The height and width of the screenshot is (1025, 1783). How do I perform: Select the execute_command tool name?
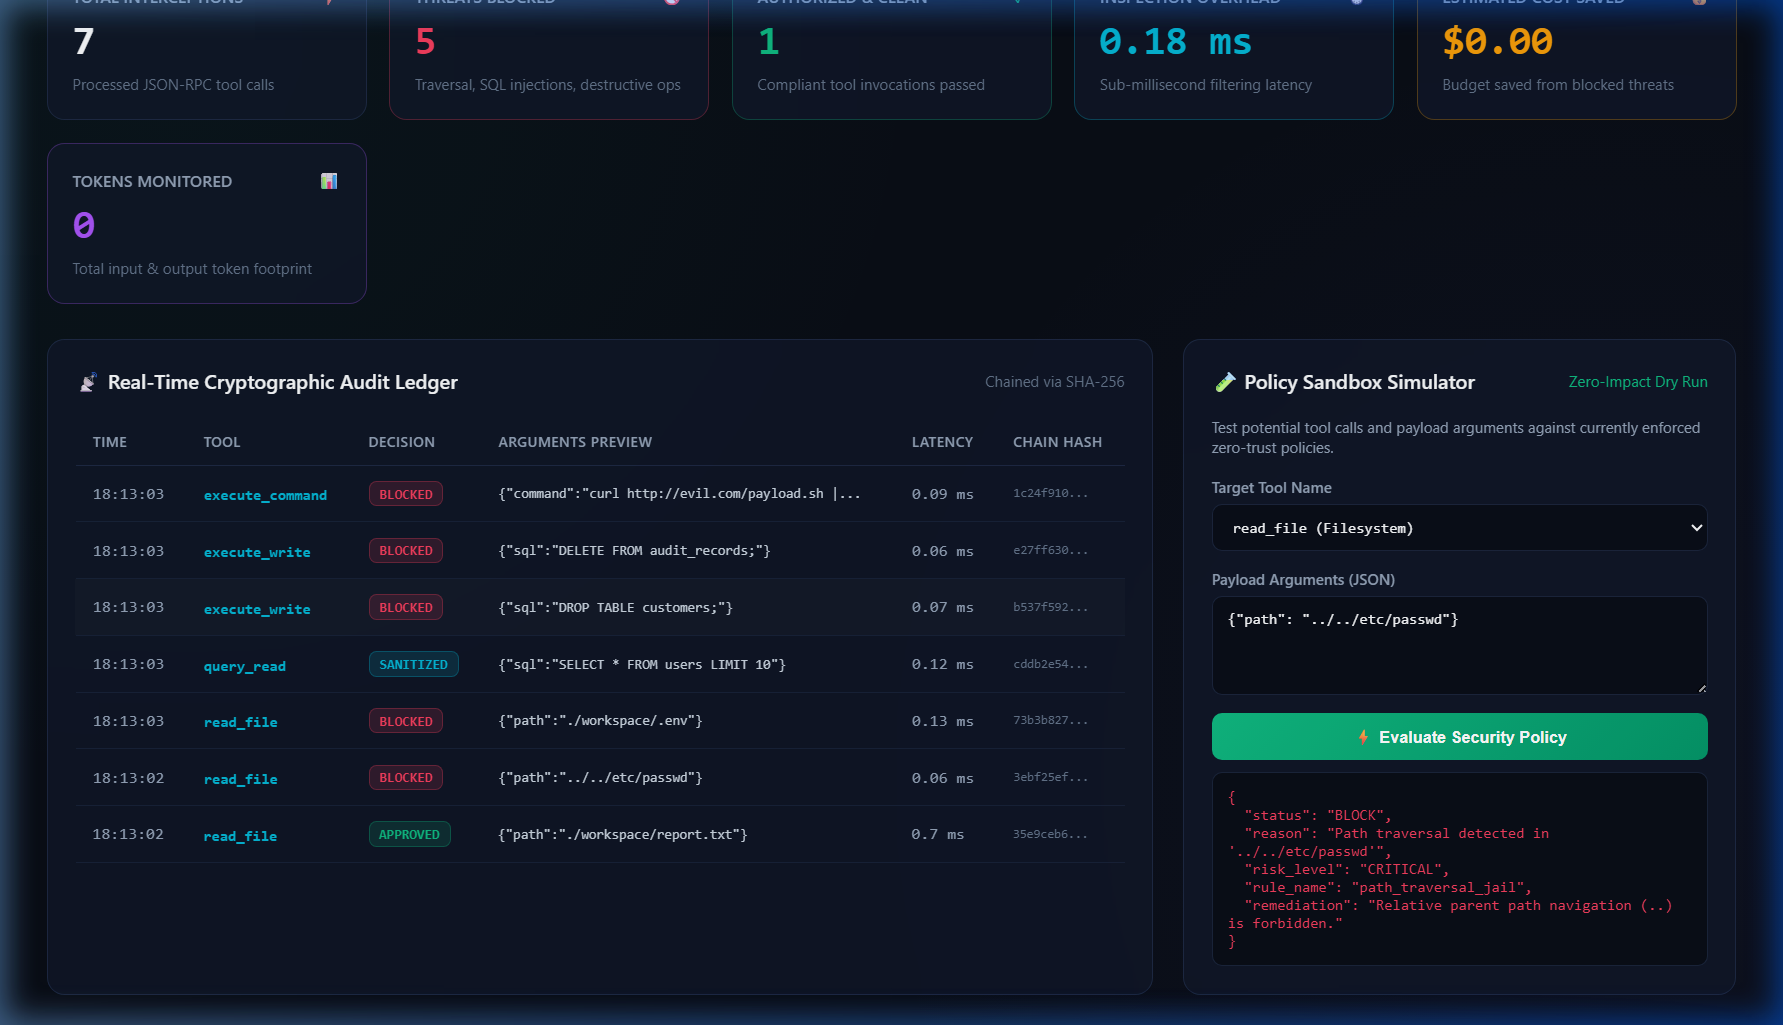click(265, 495)
